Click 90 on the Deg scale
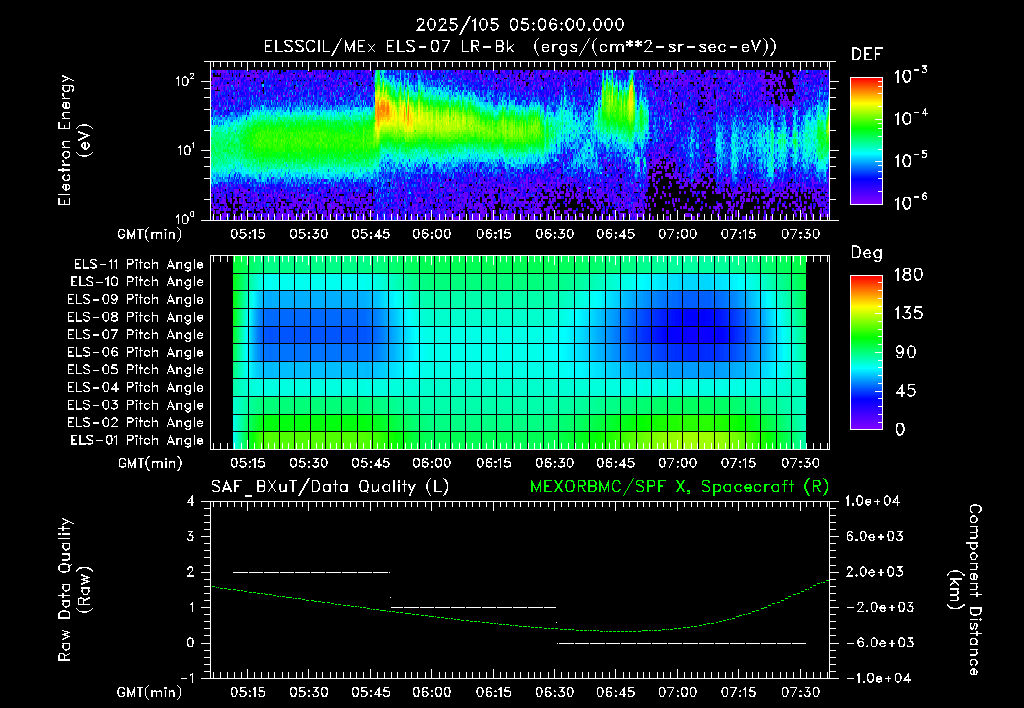The image size is (1024, 708). (904, 352)
